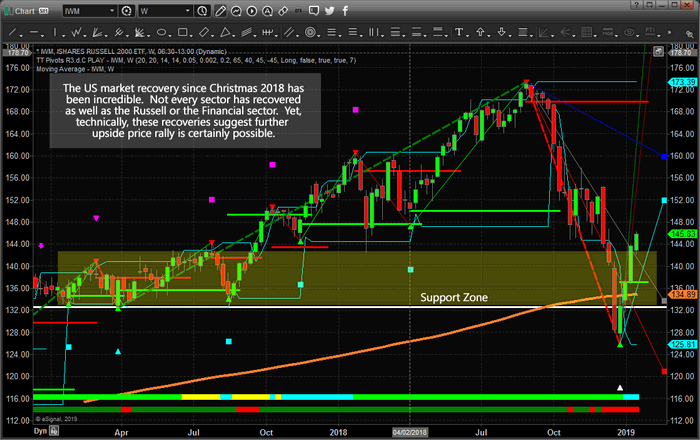Image resolution: width=700 pixels, height=440 pixels.
Task: Open the comment speech bubble icon
Action: pyautogui.click(x=314, y=11)
